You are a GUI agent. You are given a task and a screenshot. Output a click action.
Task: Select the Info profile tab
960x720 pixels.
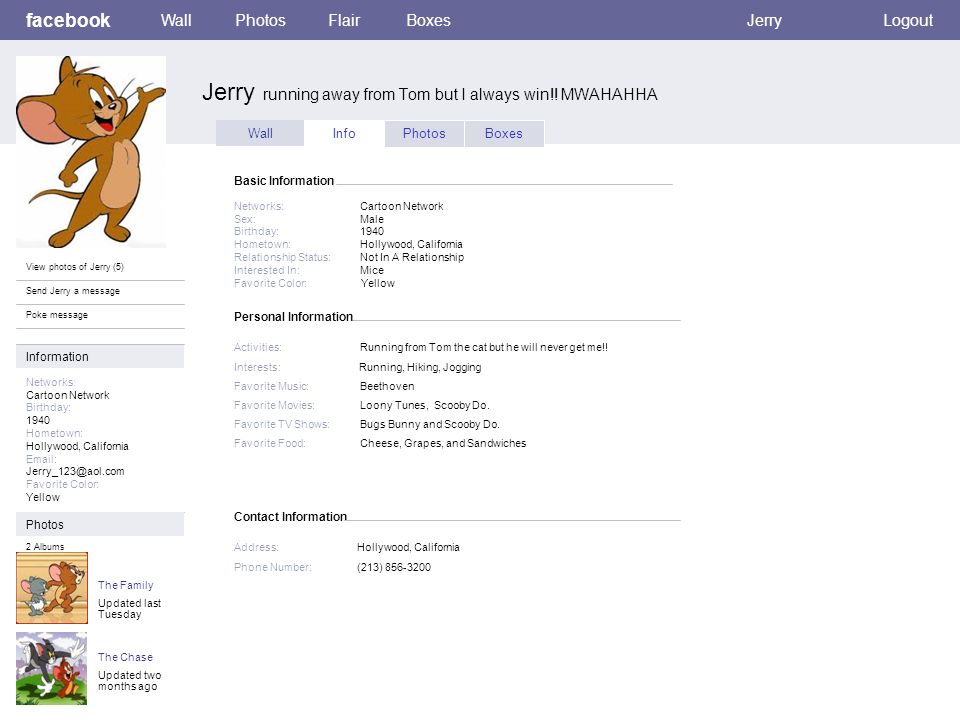344,133
